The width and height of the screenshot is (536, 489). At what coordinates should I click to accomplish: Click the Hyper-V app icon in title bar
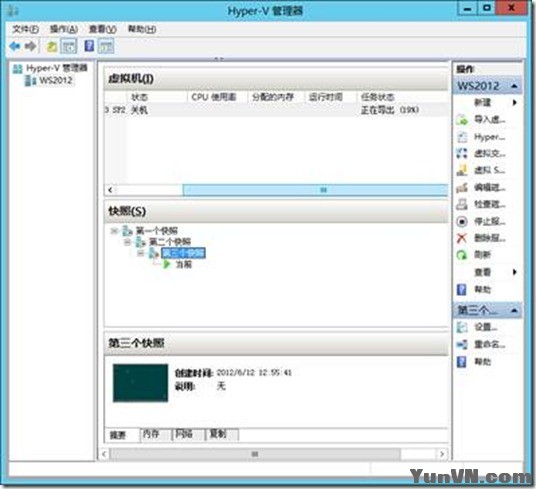click(x=12, y=11)
